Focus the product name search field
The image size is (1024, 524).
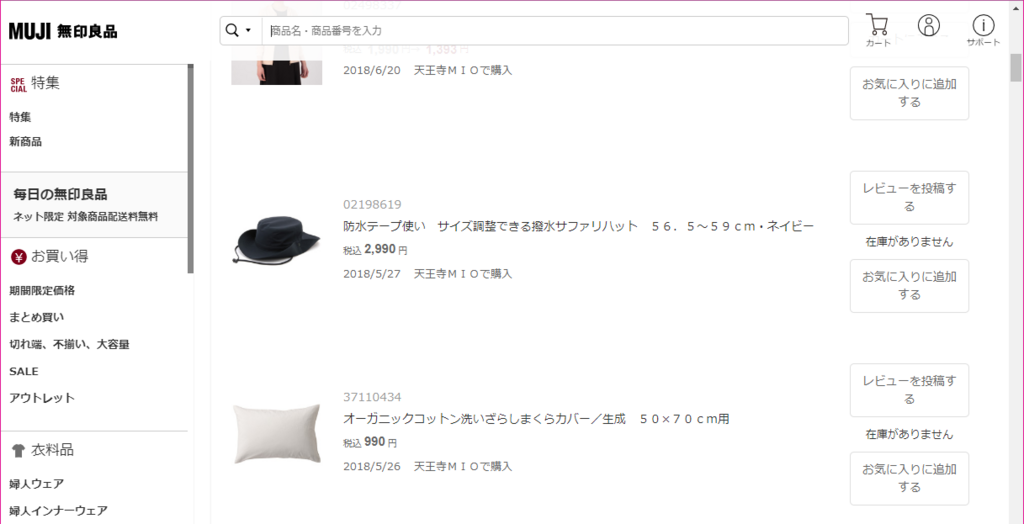tap(555, 31)
